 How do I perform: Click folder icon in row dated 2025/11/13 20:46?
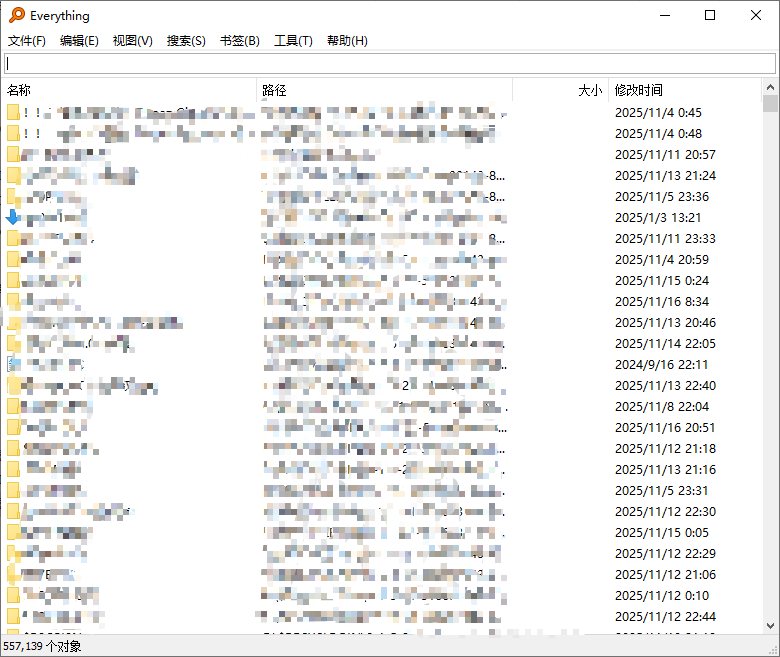tap(13, 322)
